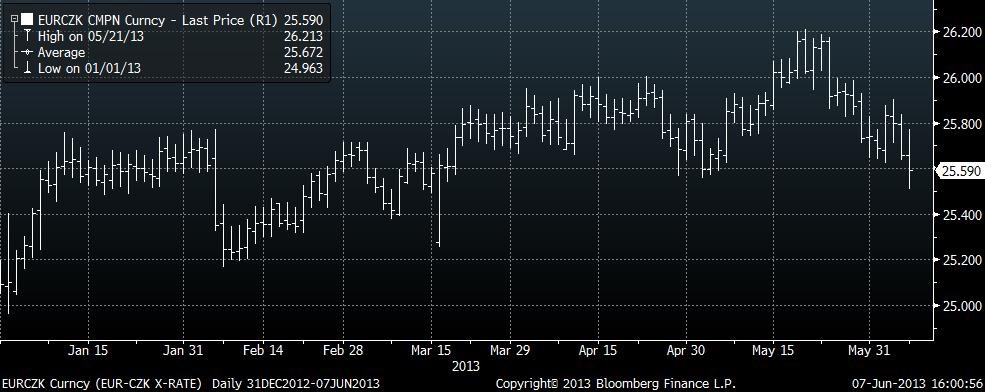Click the 25.672 average value
985x392 pixels.
point(303,53)
